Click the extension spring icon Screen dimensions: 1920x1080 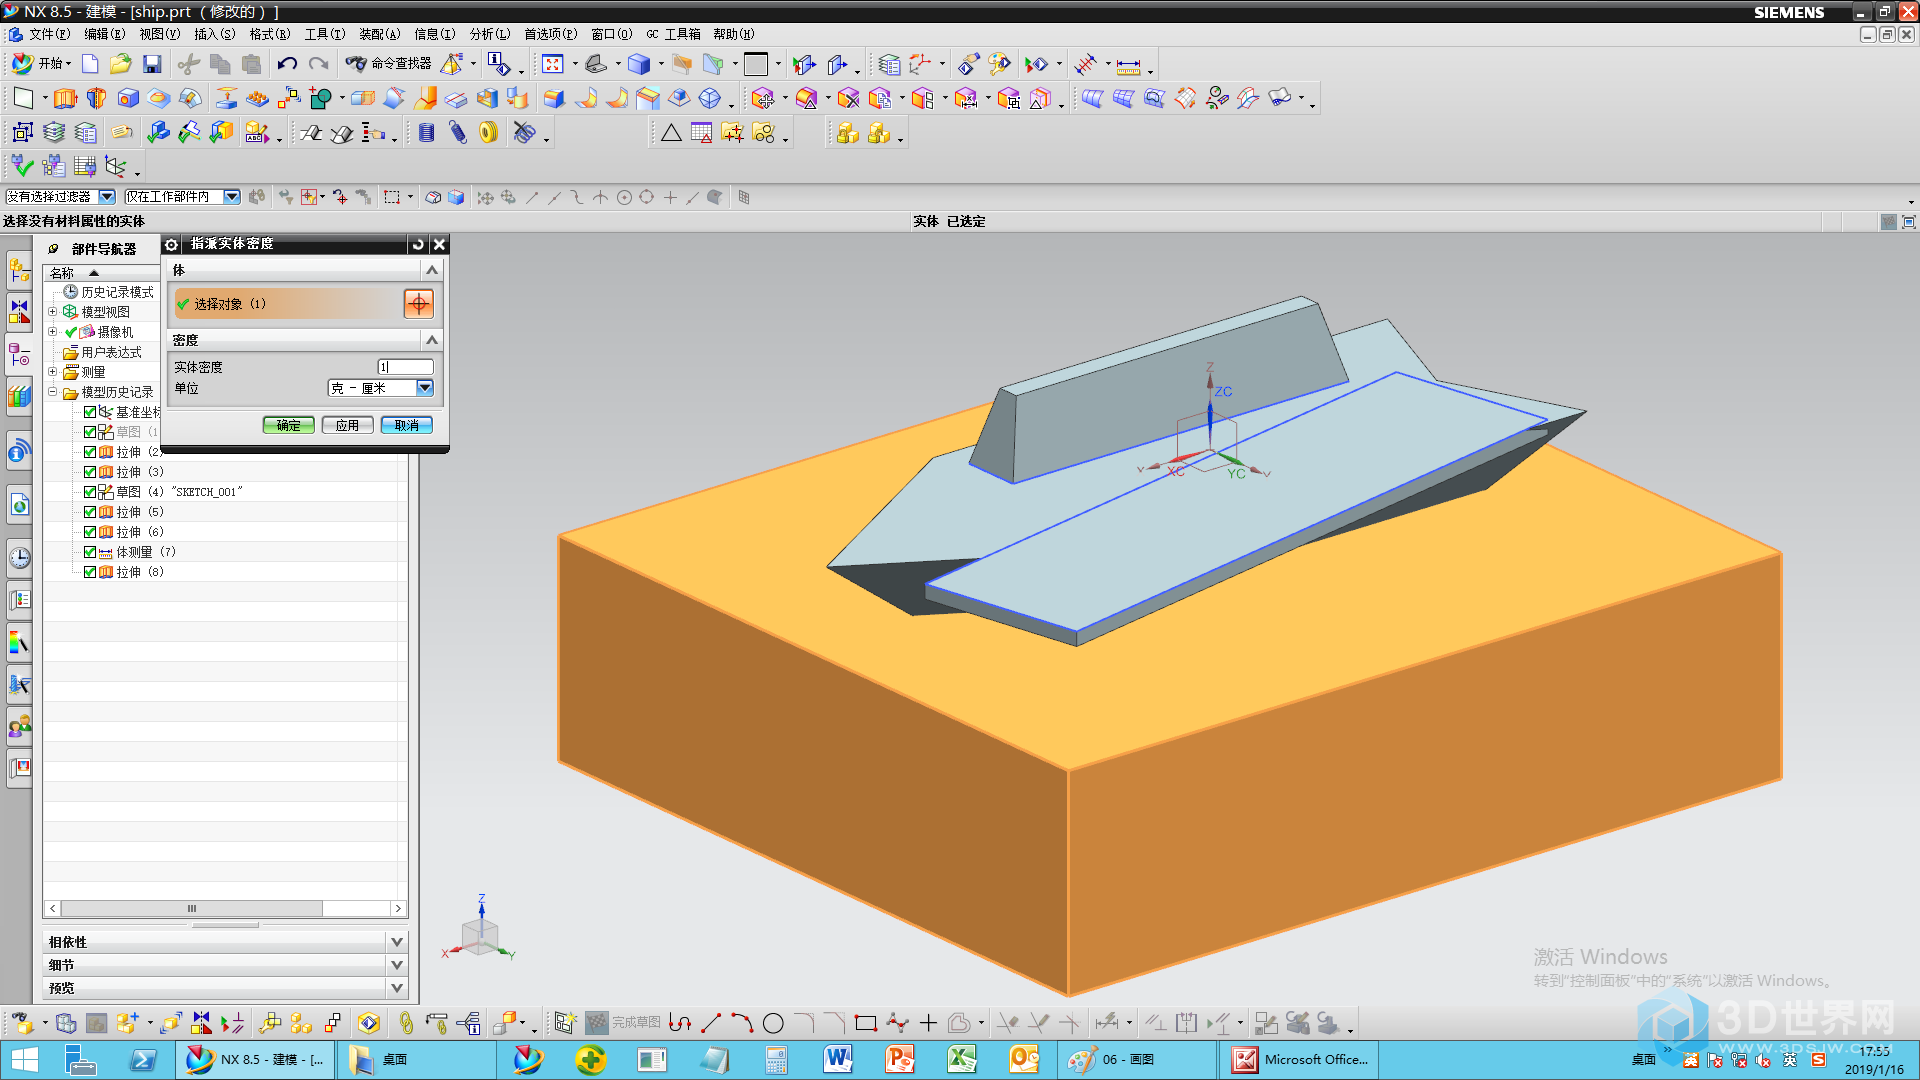(x=457, y=132)
